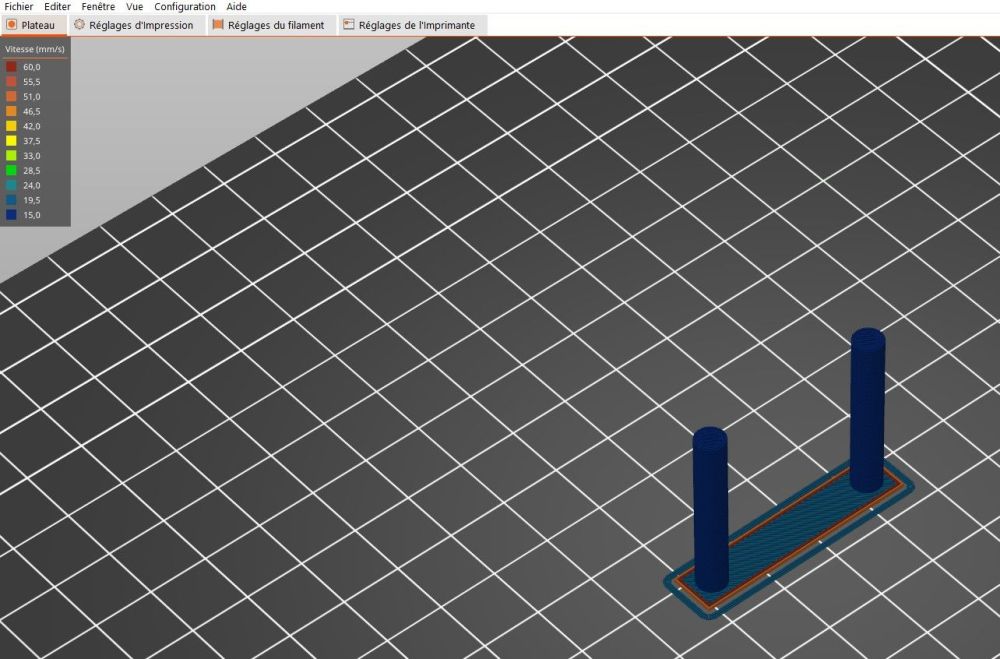The image size is (1000, 659).
Task: Click the Plateau tab icon
Action: click(x=11, y=25)
